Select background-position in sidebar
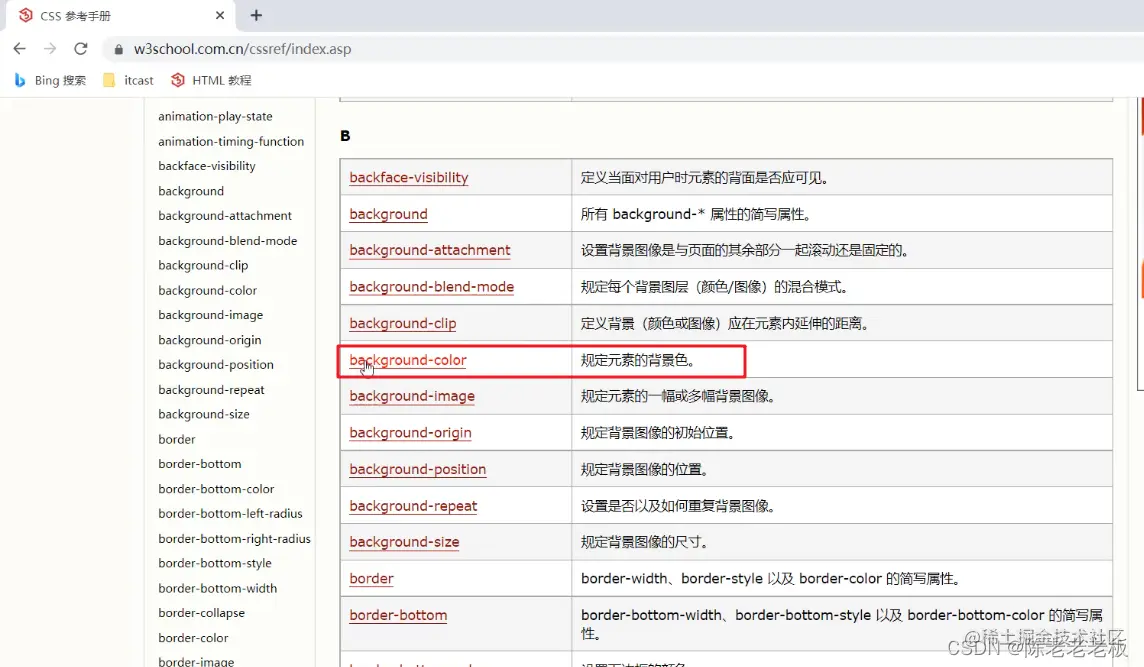 [215, 364]
